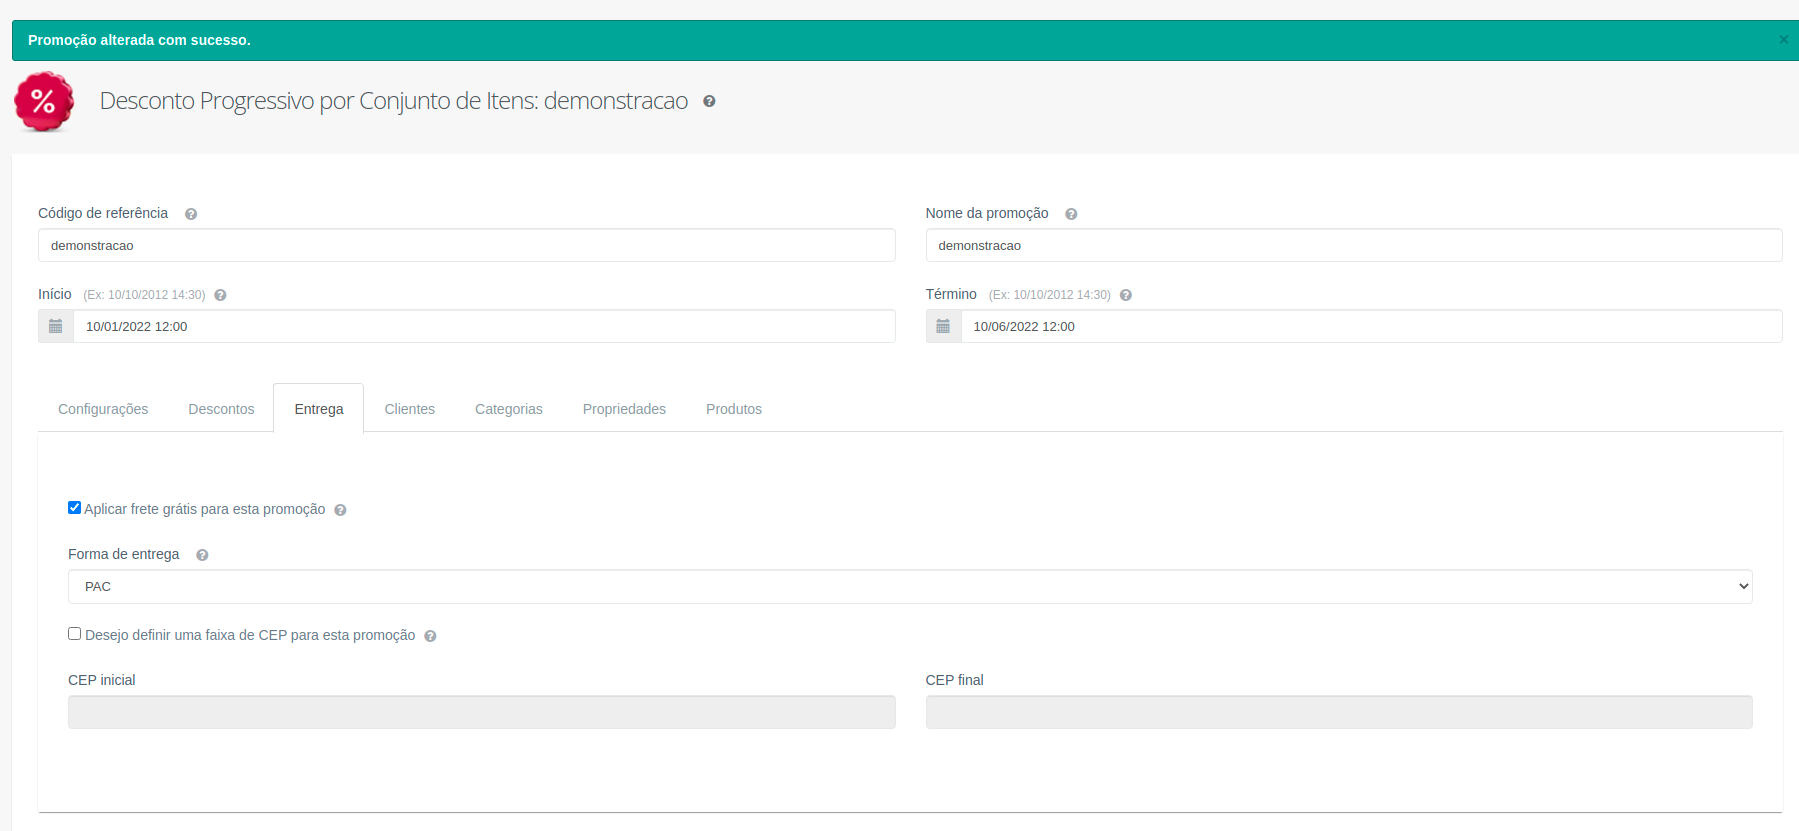The width and height of the screenshot is (1799, 831).
Task: Click the Código de referência input field
Action: pyautogui.click(x=466, y=245)
